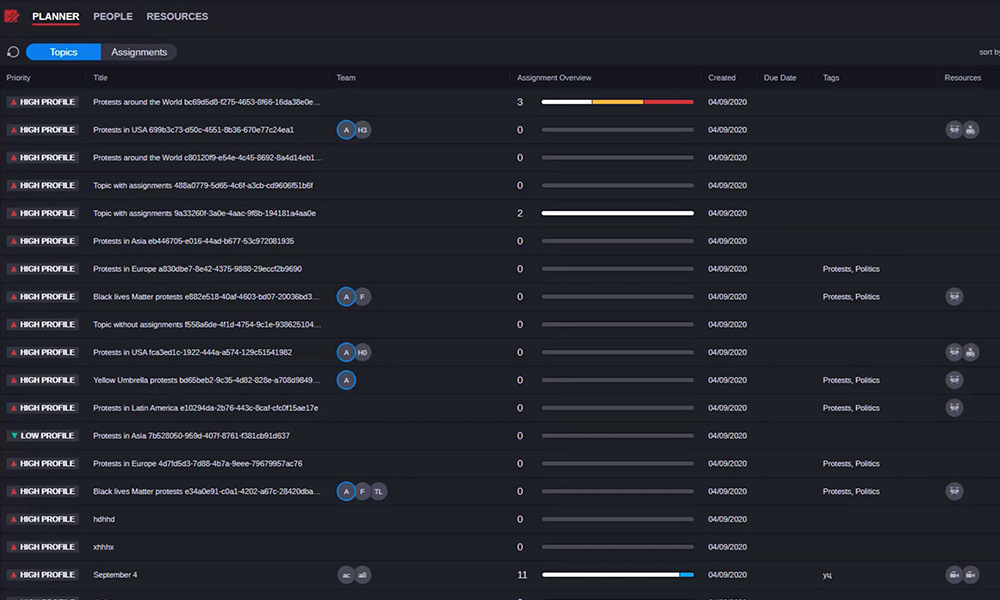The width and height of the screenshot is (1000, 600).
Task: Open the topic titled 'September 4'
Action: pos(115,575)
